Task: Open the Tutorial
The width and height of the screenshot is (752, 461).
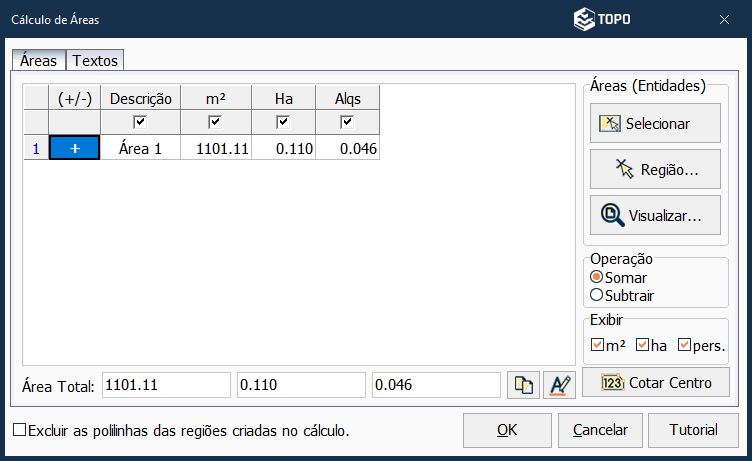Action: 693,430
